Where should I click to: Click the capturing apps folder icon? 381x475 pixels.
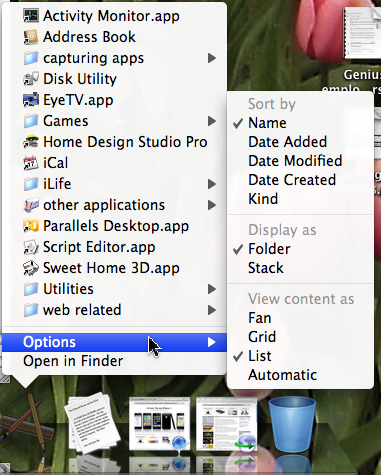pos(31,58)
